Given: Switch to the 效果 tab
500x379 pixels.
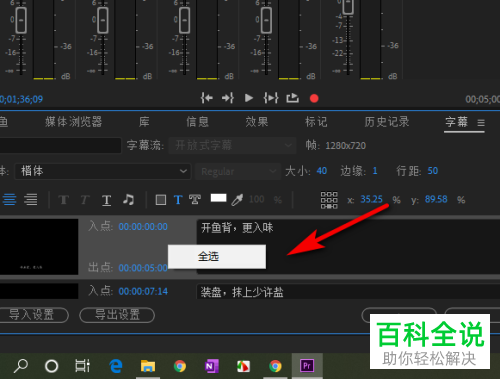Looking at the screenshot, I should click(x=257, y=122).
